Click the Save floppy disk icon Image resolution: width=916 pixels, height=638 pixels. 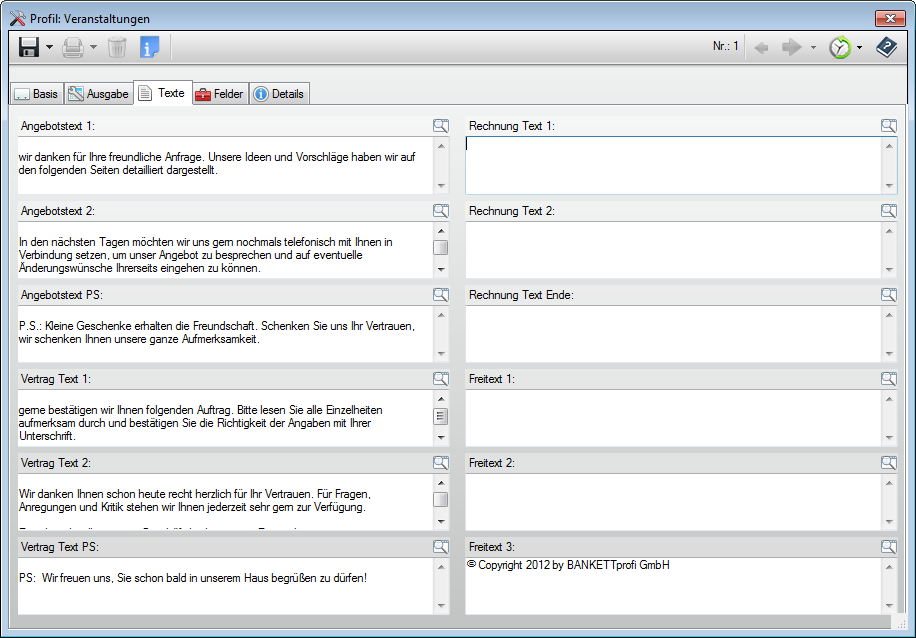29,47
